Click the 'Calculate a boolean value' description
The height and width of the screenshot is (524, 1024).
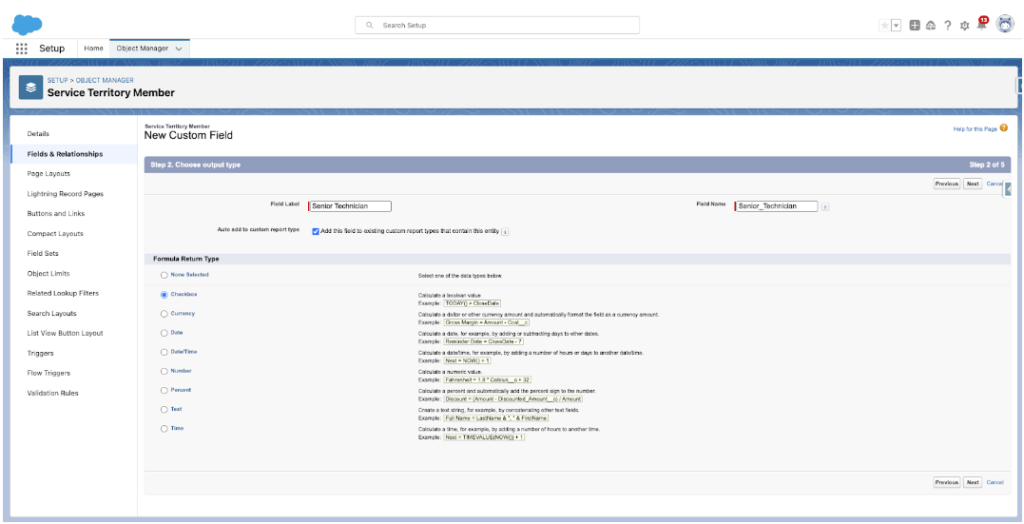448,295
